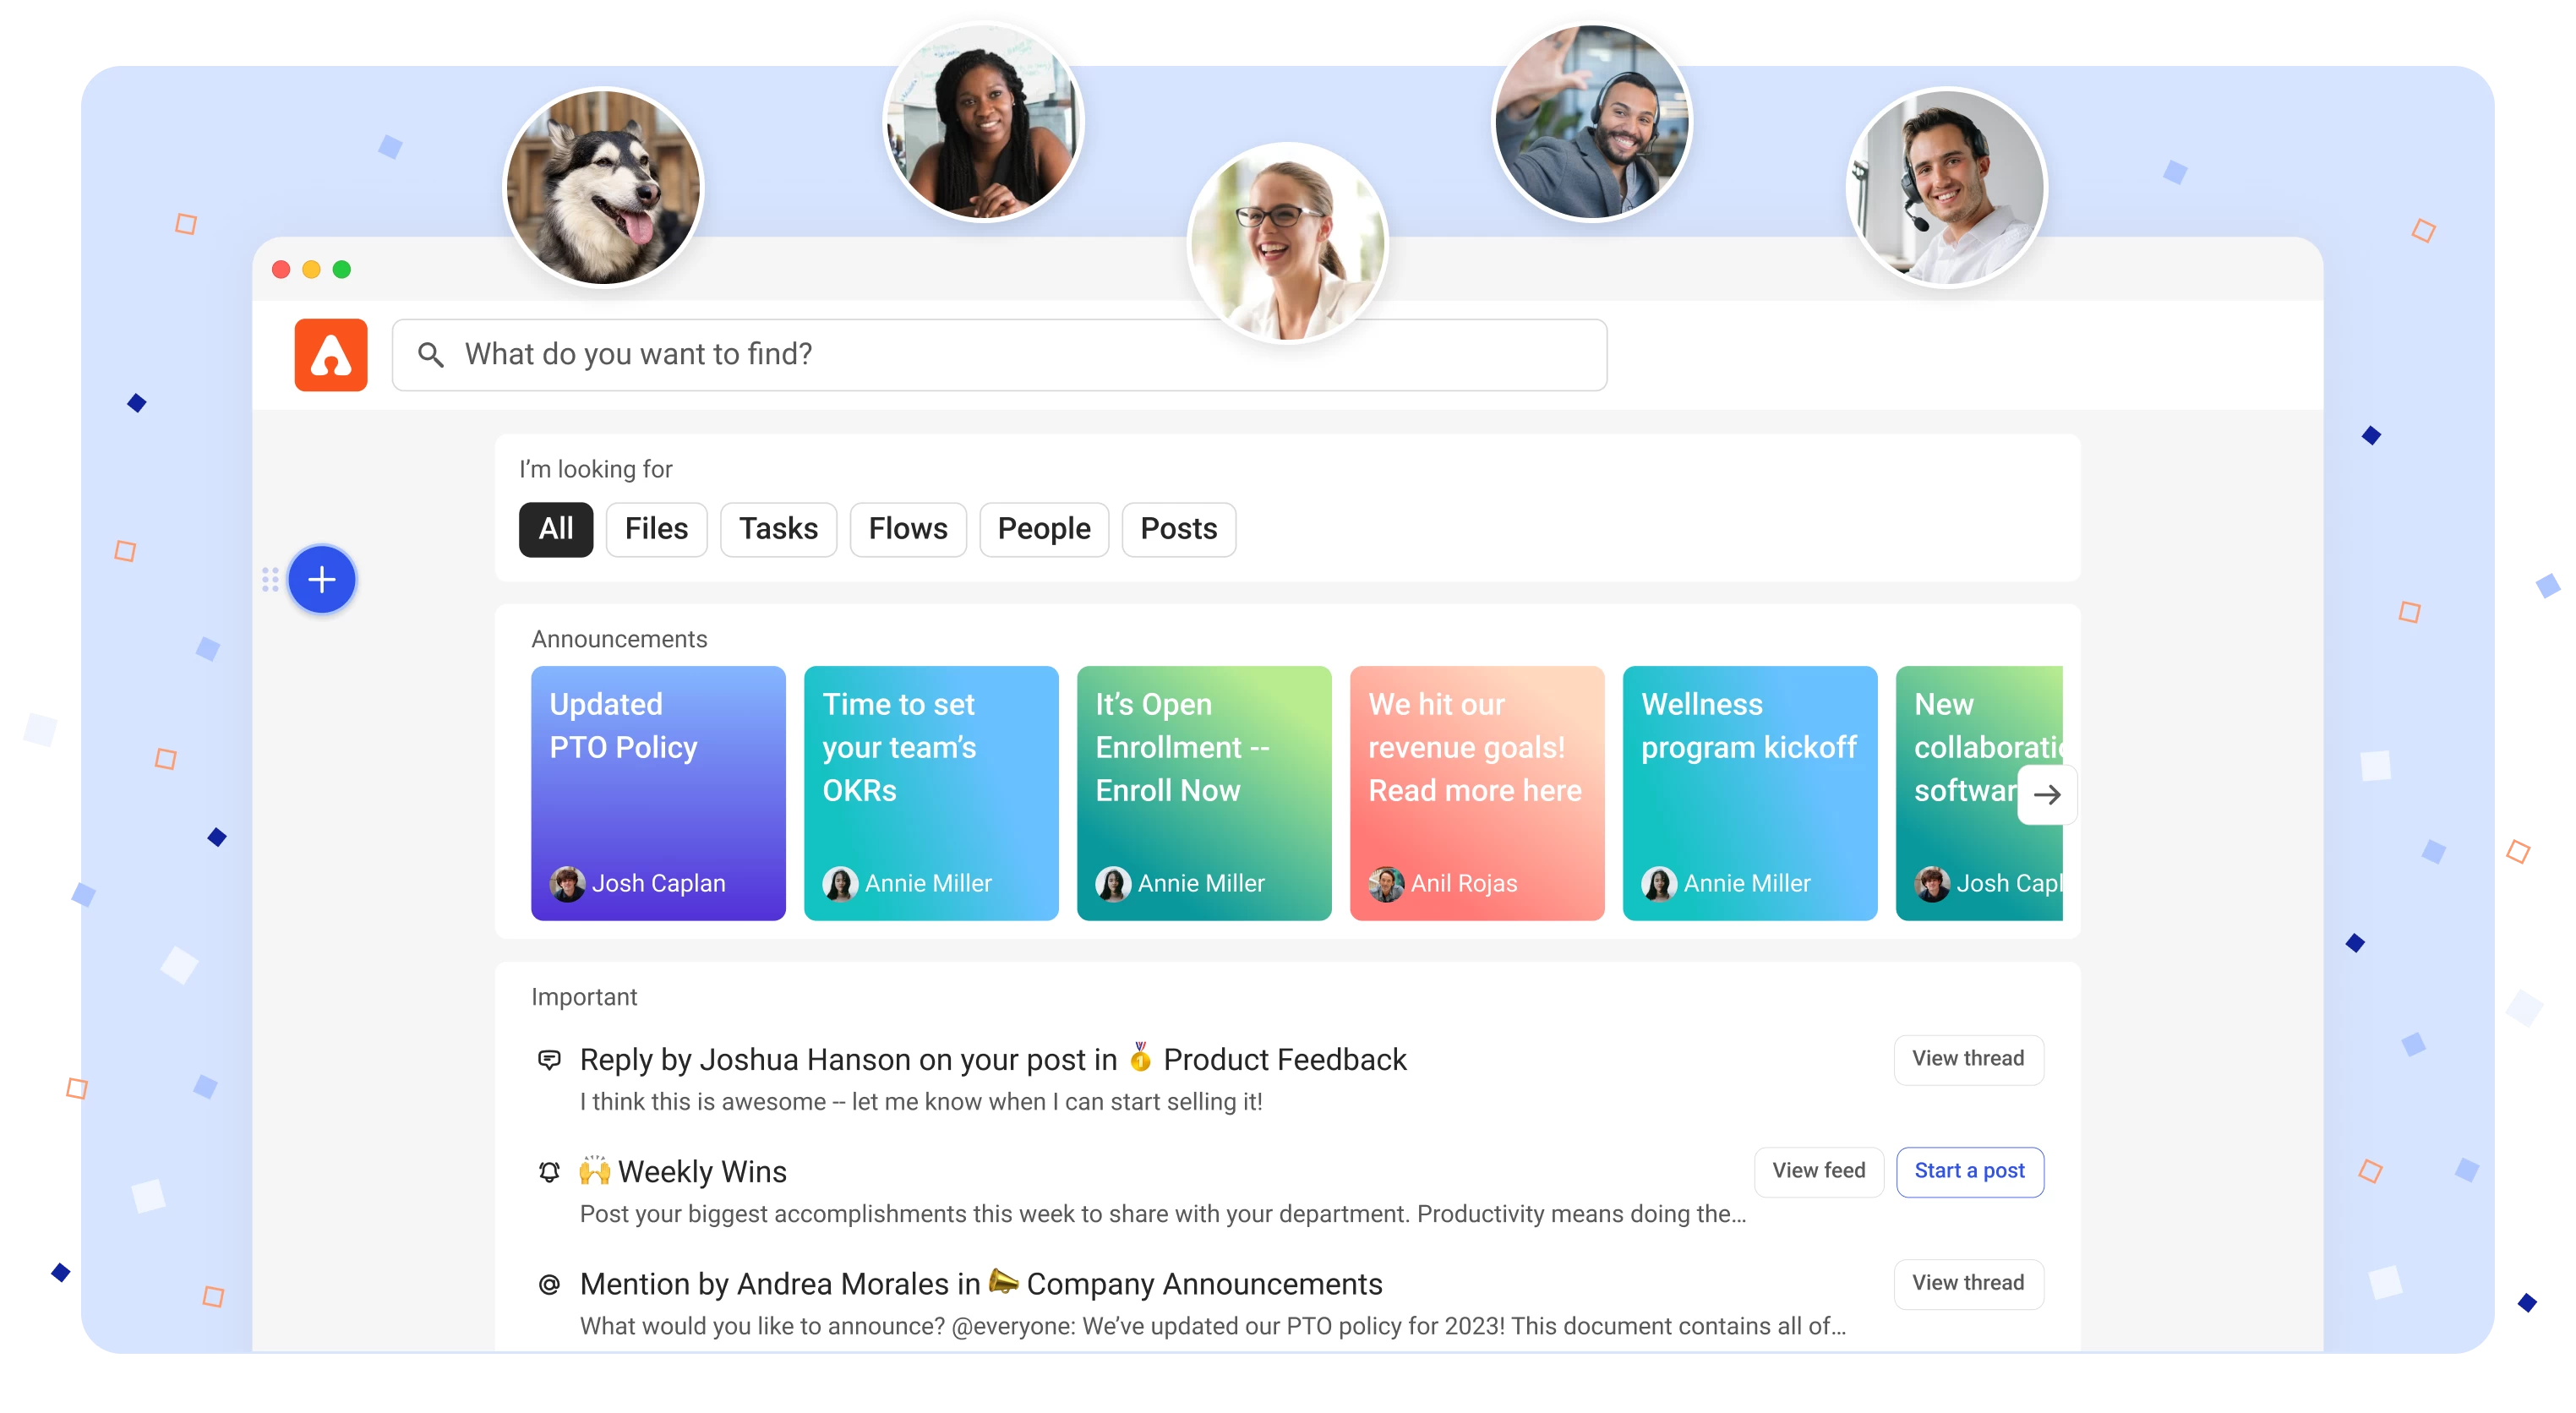Click the grid dots icon left of plus

[x=275, y=580]
